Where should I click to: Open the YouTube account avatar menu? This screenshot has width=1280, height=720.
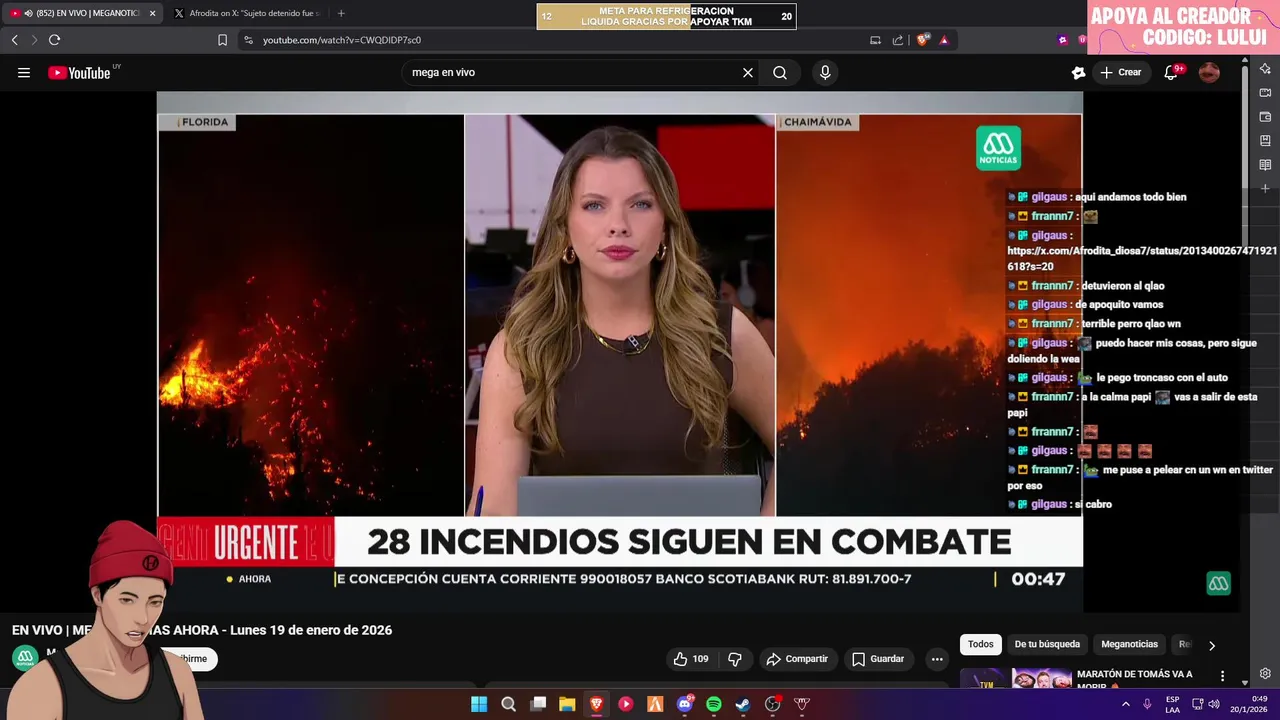click(x=1209, y=72)
